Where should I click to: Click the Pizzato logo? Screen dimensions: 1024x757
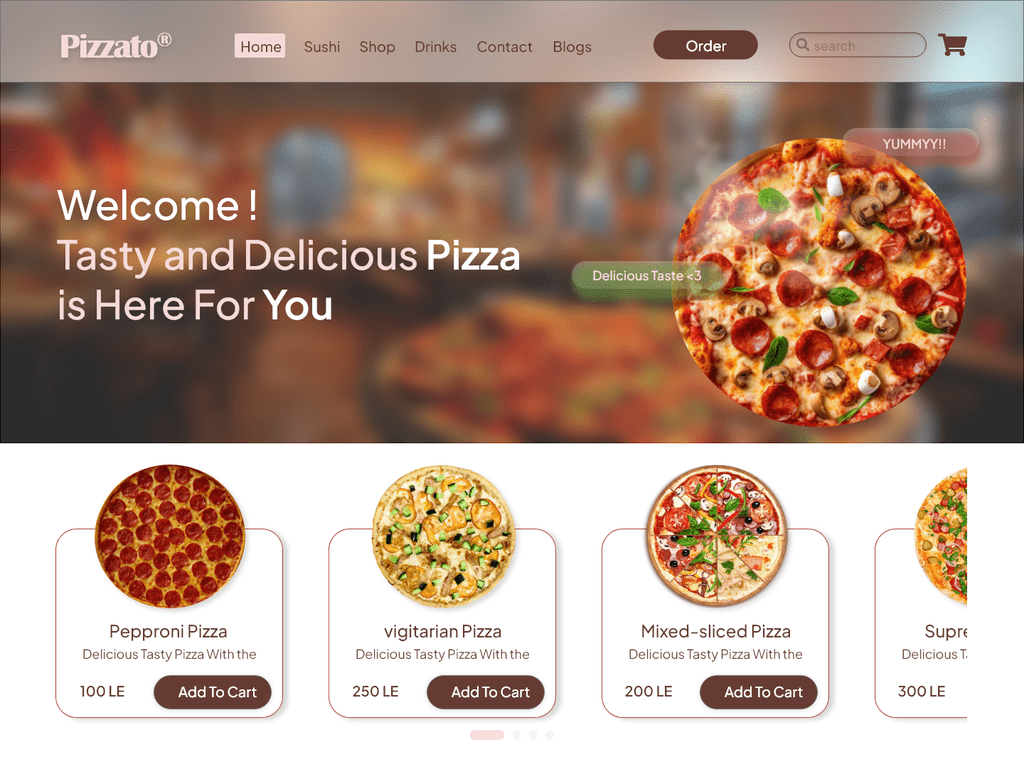coord(116,46)
